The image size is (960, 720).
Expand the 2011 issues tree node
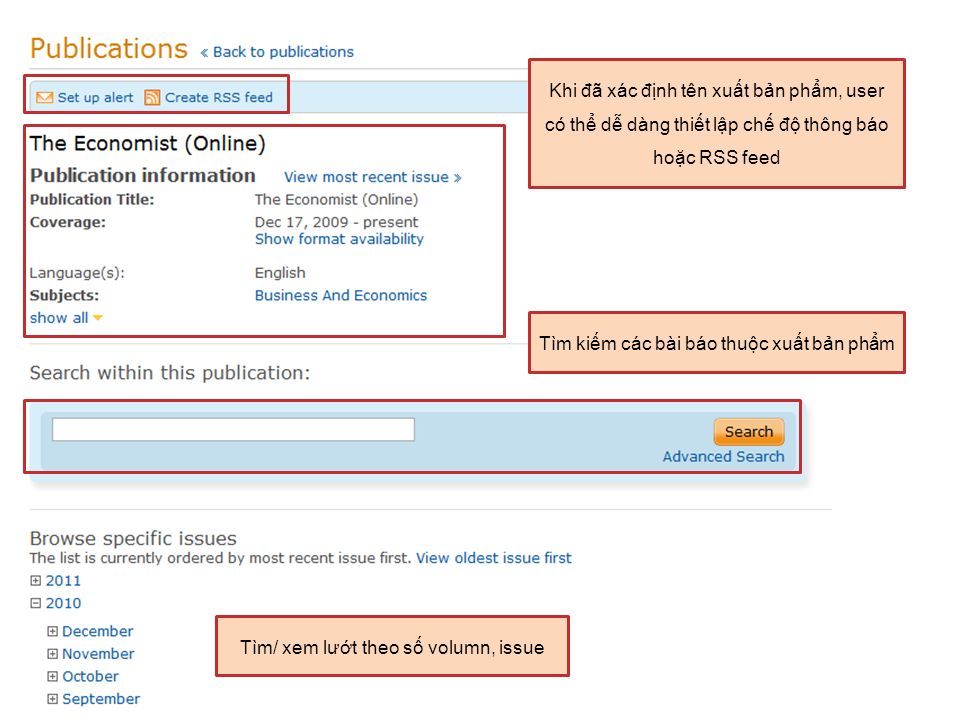[36, 580]
